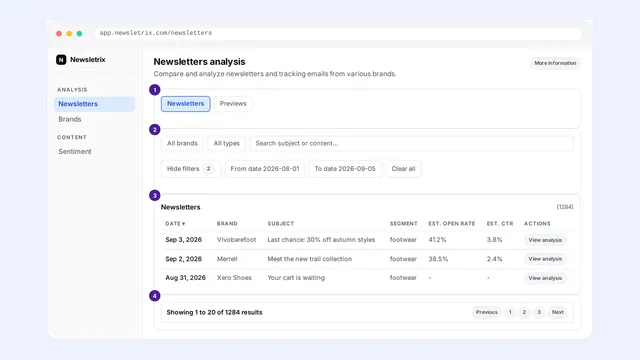Click 'Showing 1 to 20 of 1284 results'
Screen dimensions: 640x360
(214, 313)
